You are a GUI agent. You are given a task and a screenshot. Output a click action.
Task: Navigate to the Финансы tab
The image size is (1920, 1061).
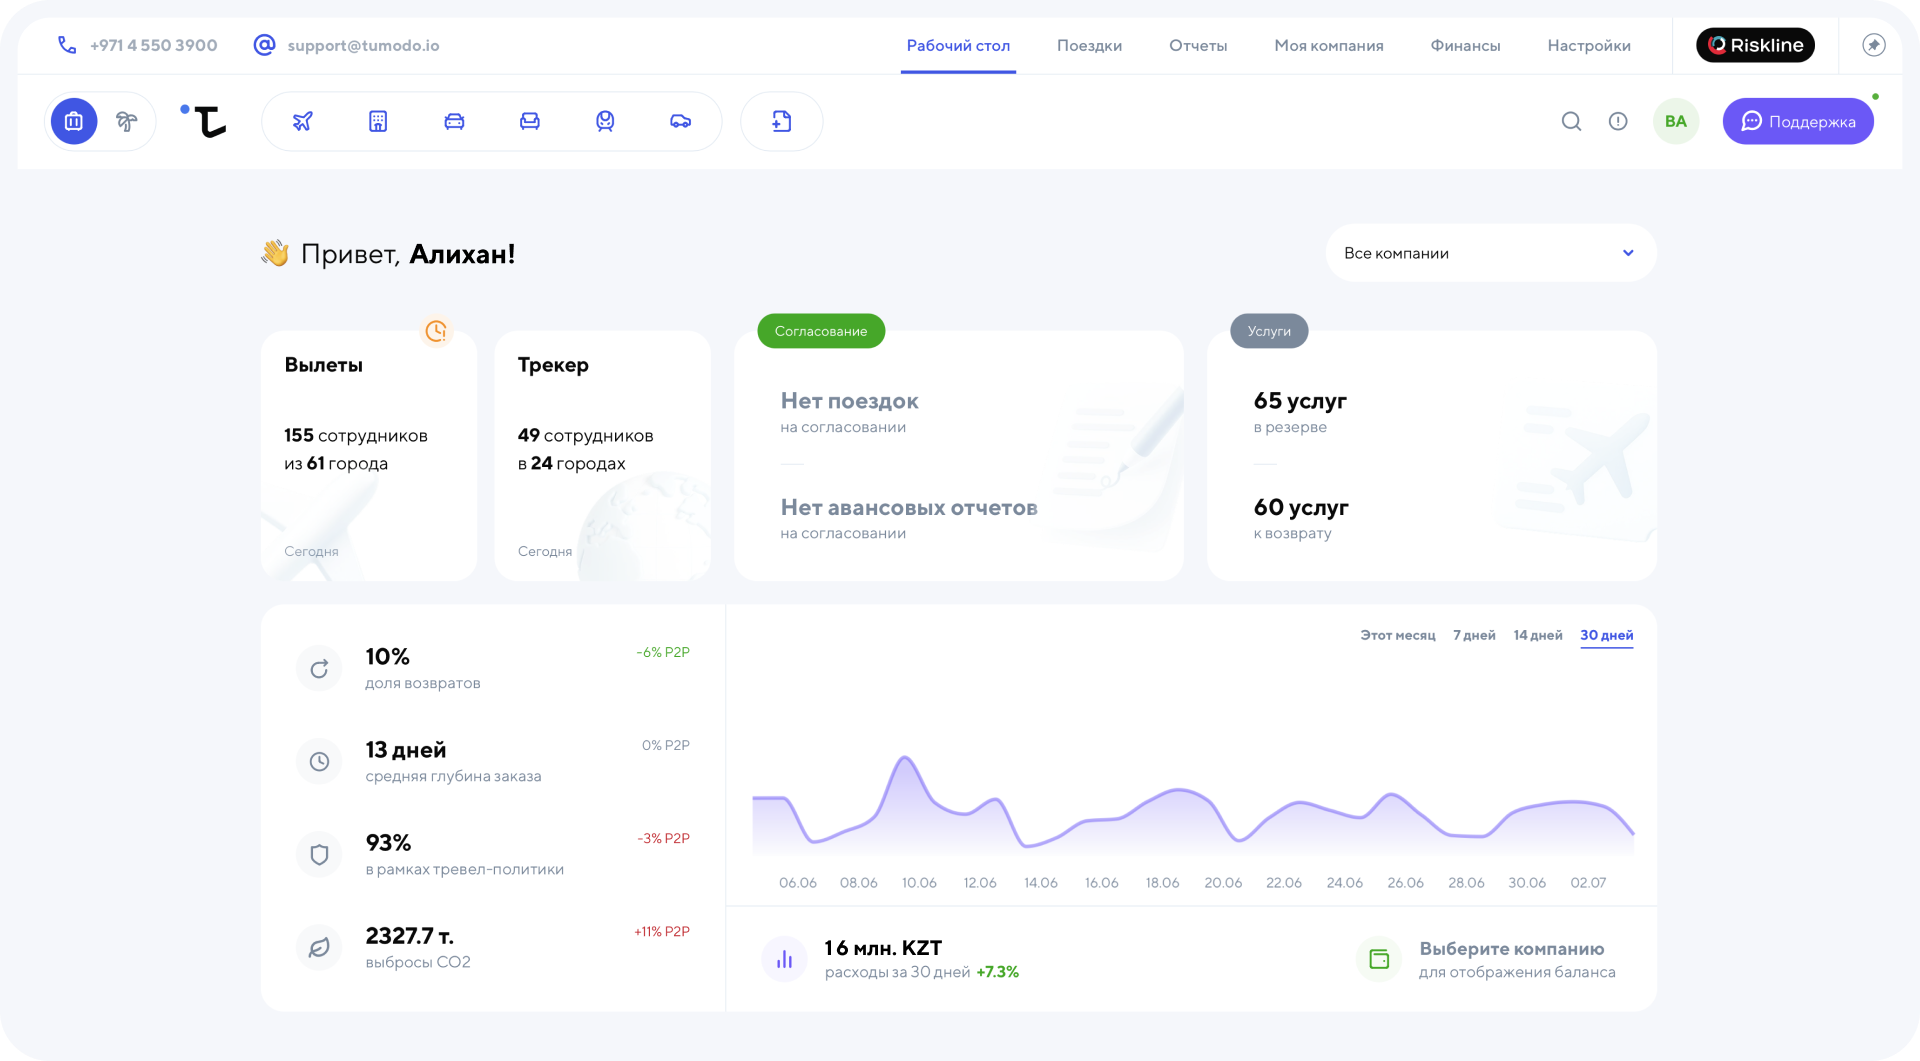coord(1465,46)
